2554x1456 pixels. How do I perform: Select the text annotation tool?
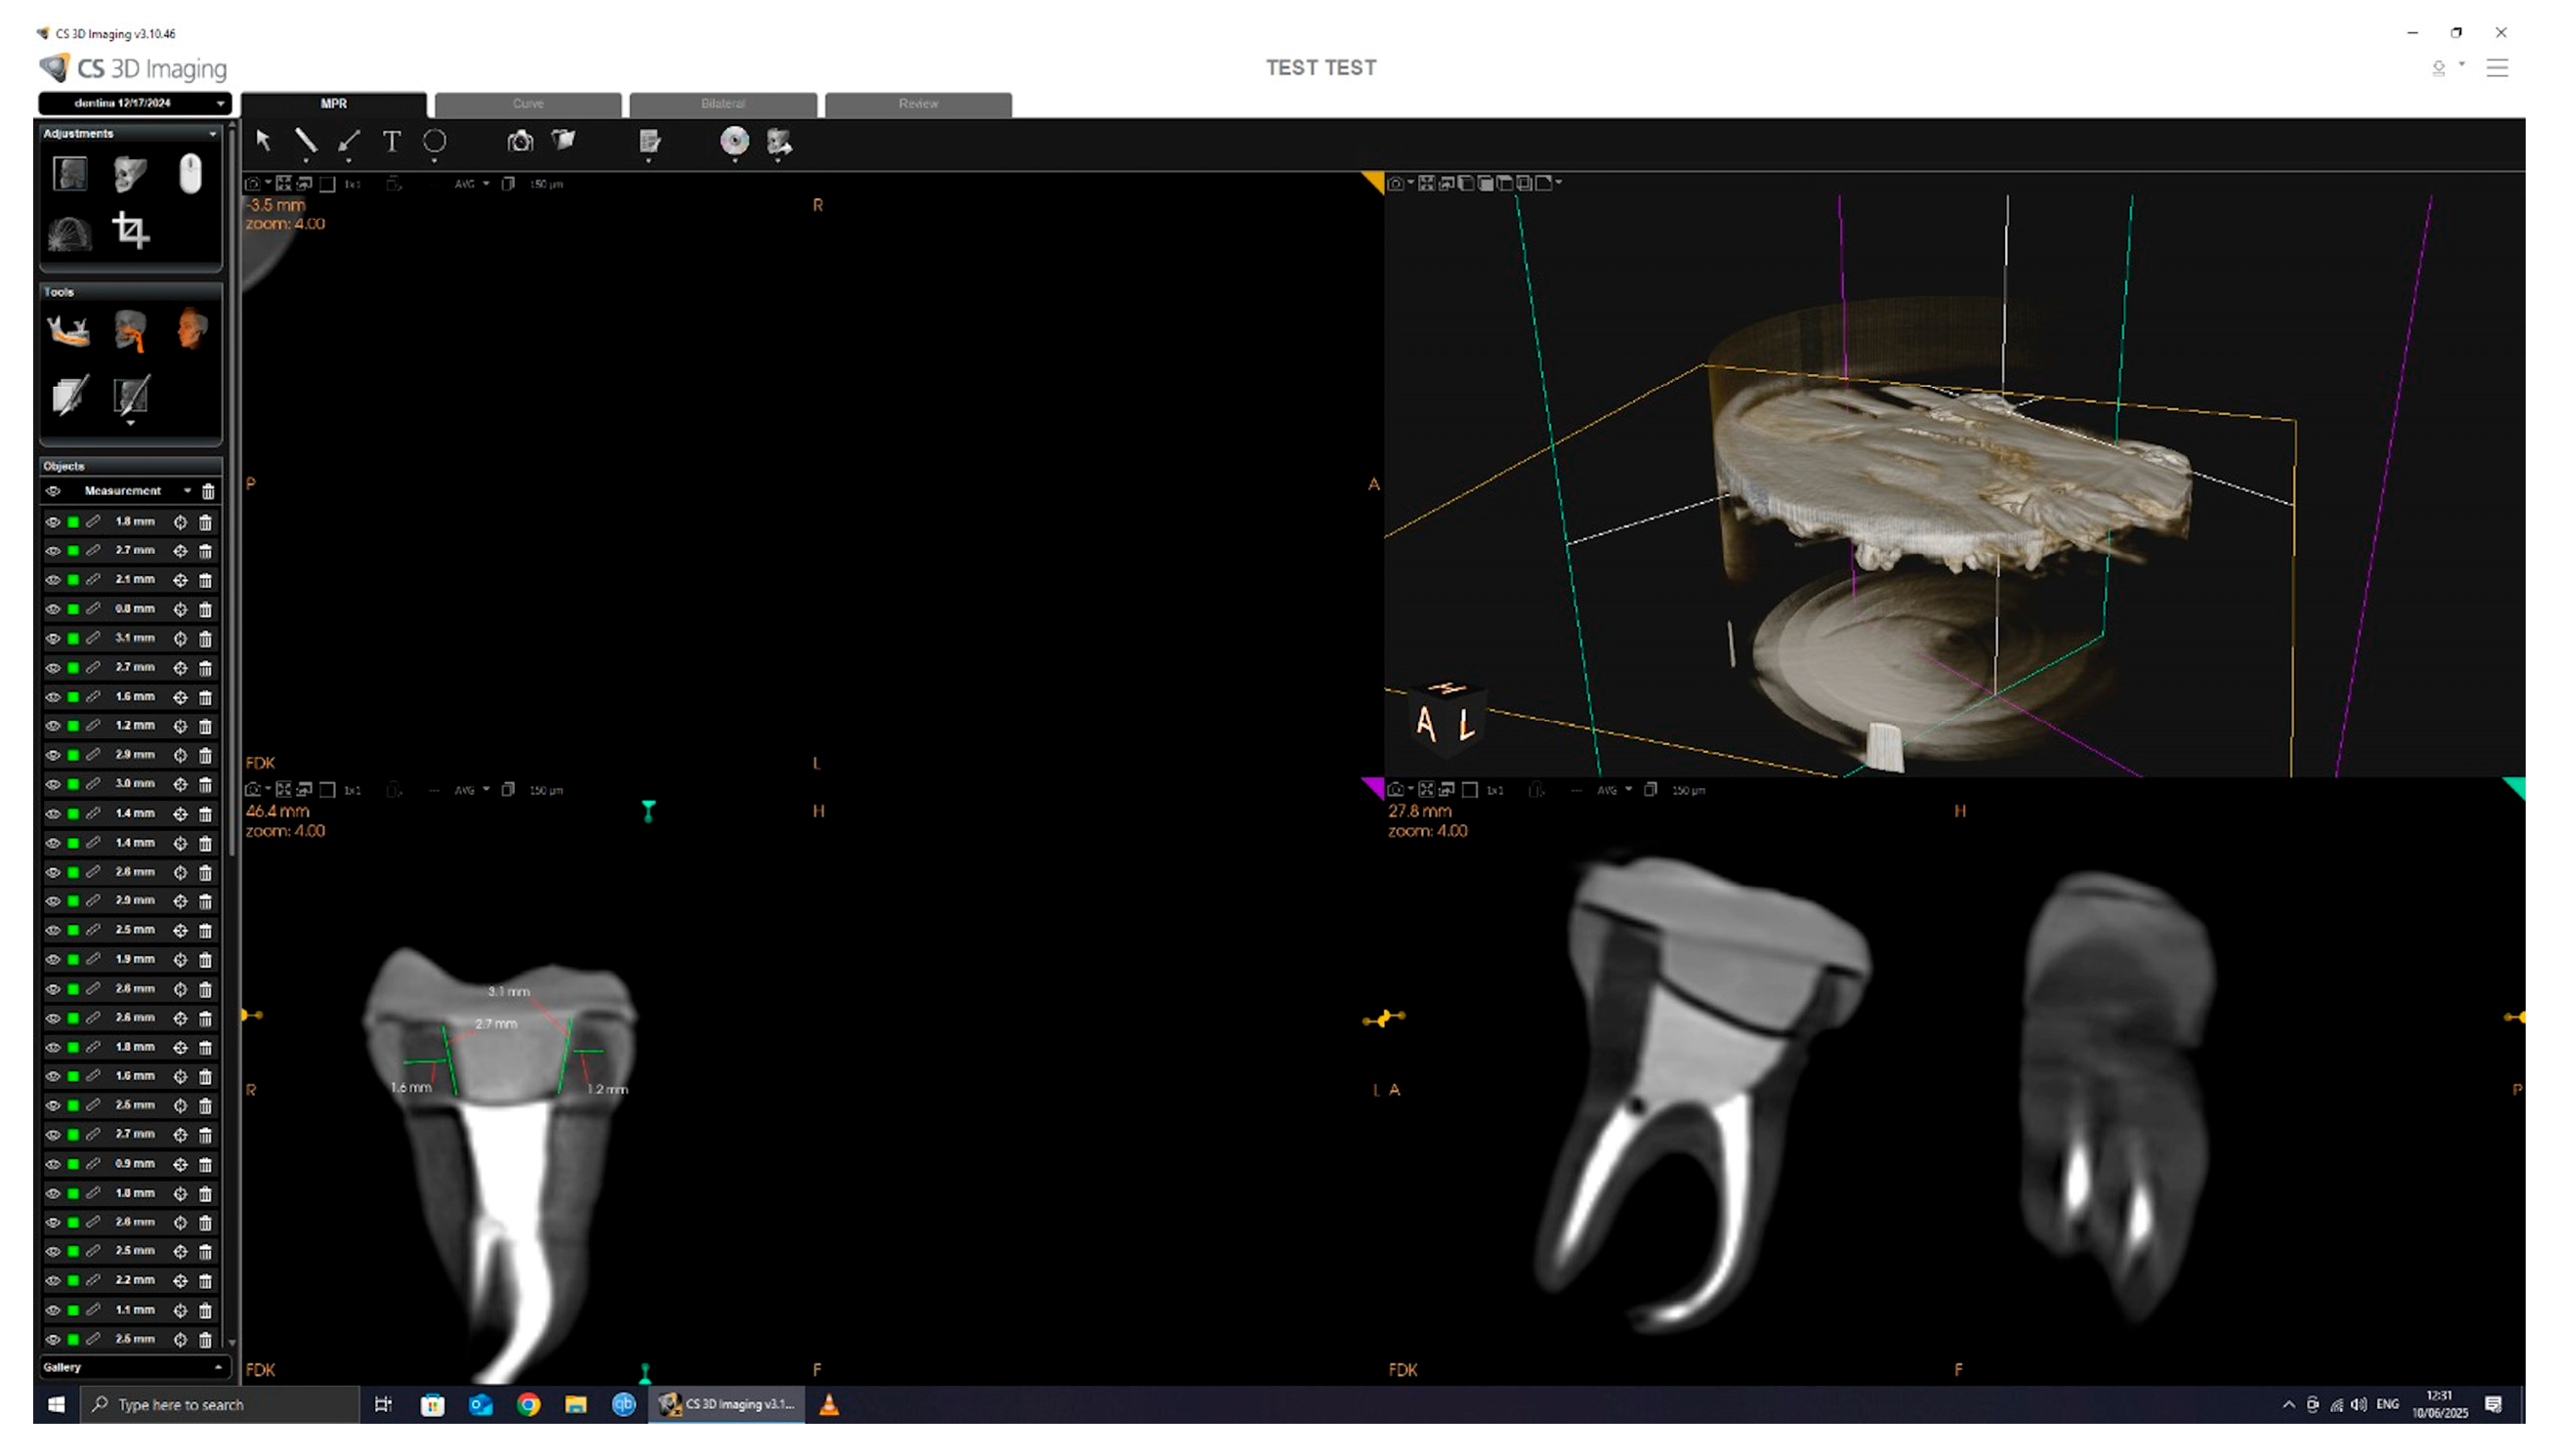[390, 142]
